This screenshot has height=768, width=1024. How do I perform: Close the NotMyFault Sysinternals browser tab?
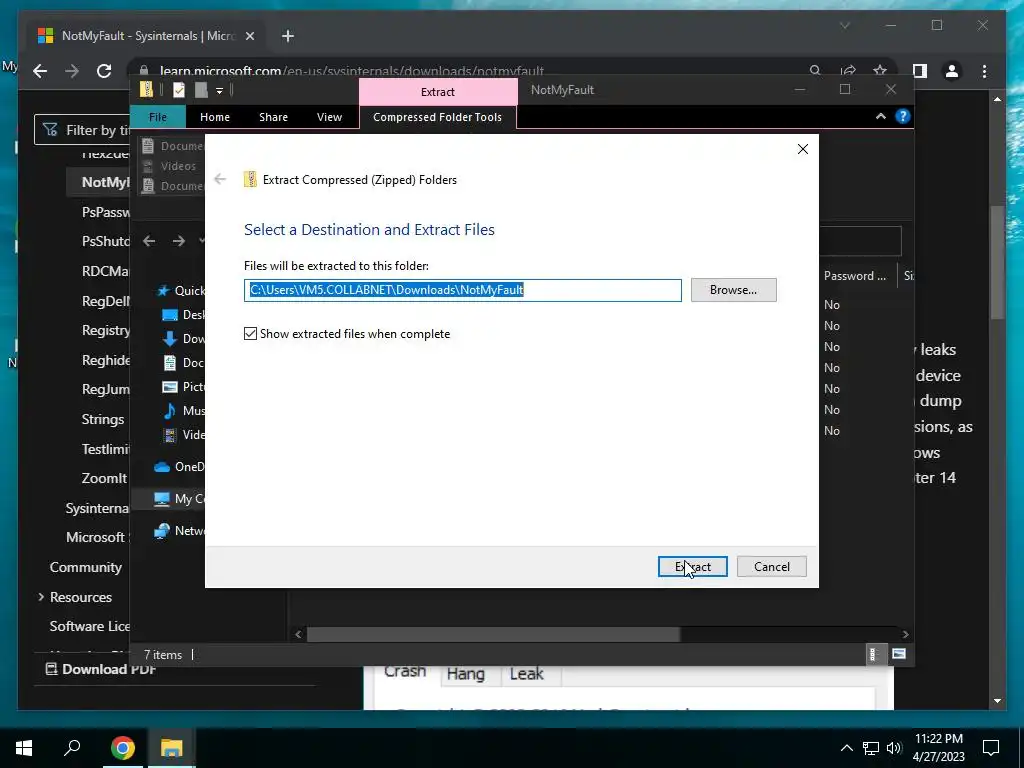click(x=249, y=36)
